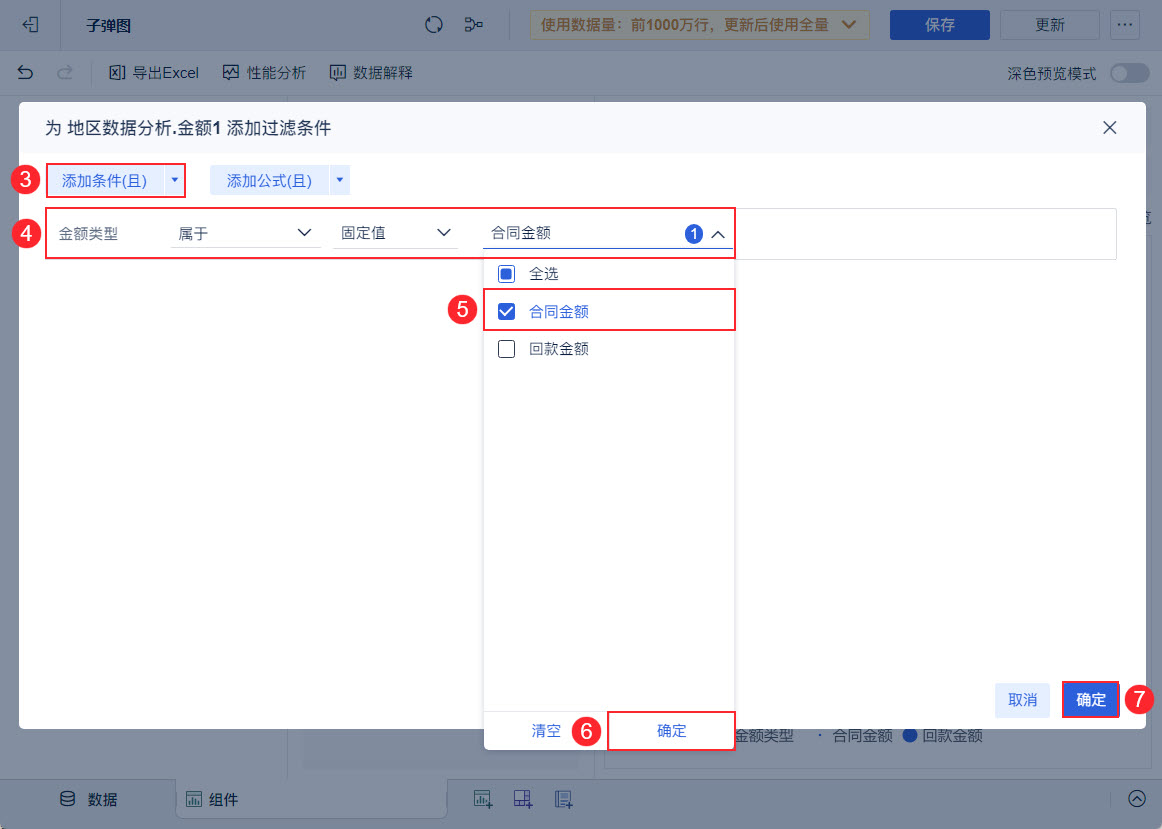
Task: Check the 回款金额 checkbox
Action: click(506, 348)
